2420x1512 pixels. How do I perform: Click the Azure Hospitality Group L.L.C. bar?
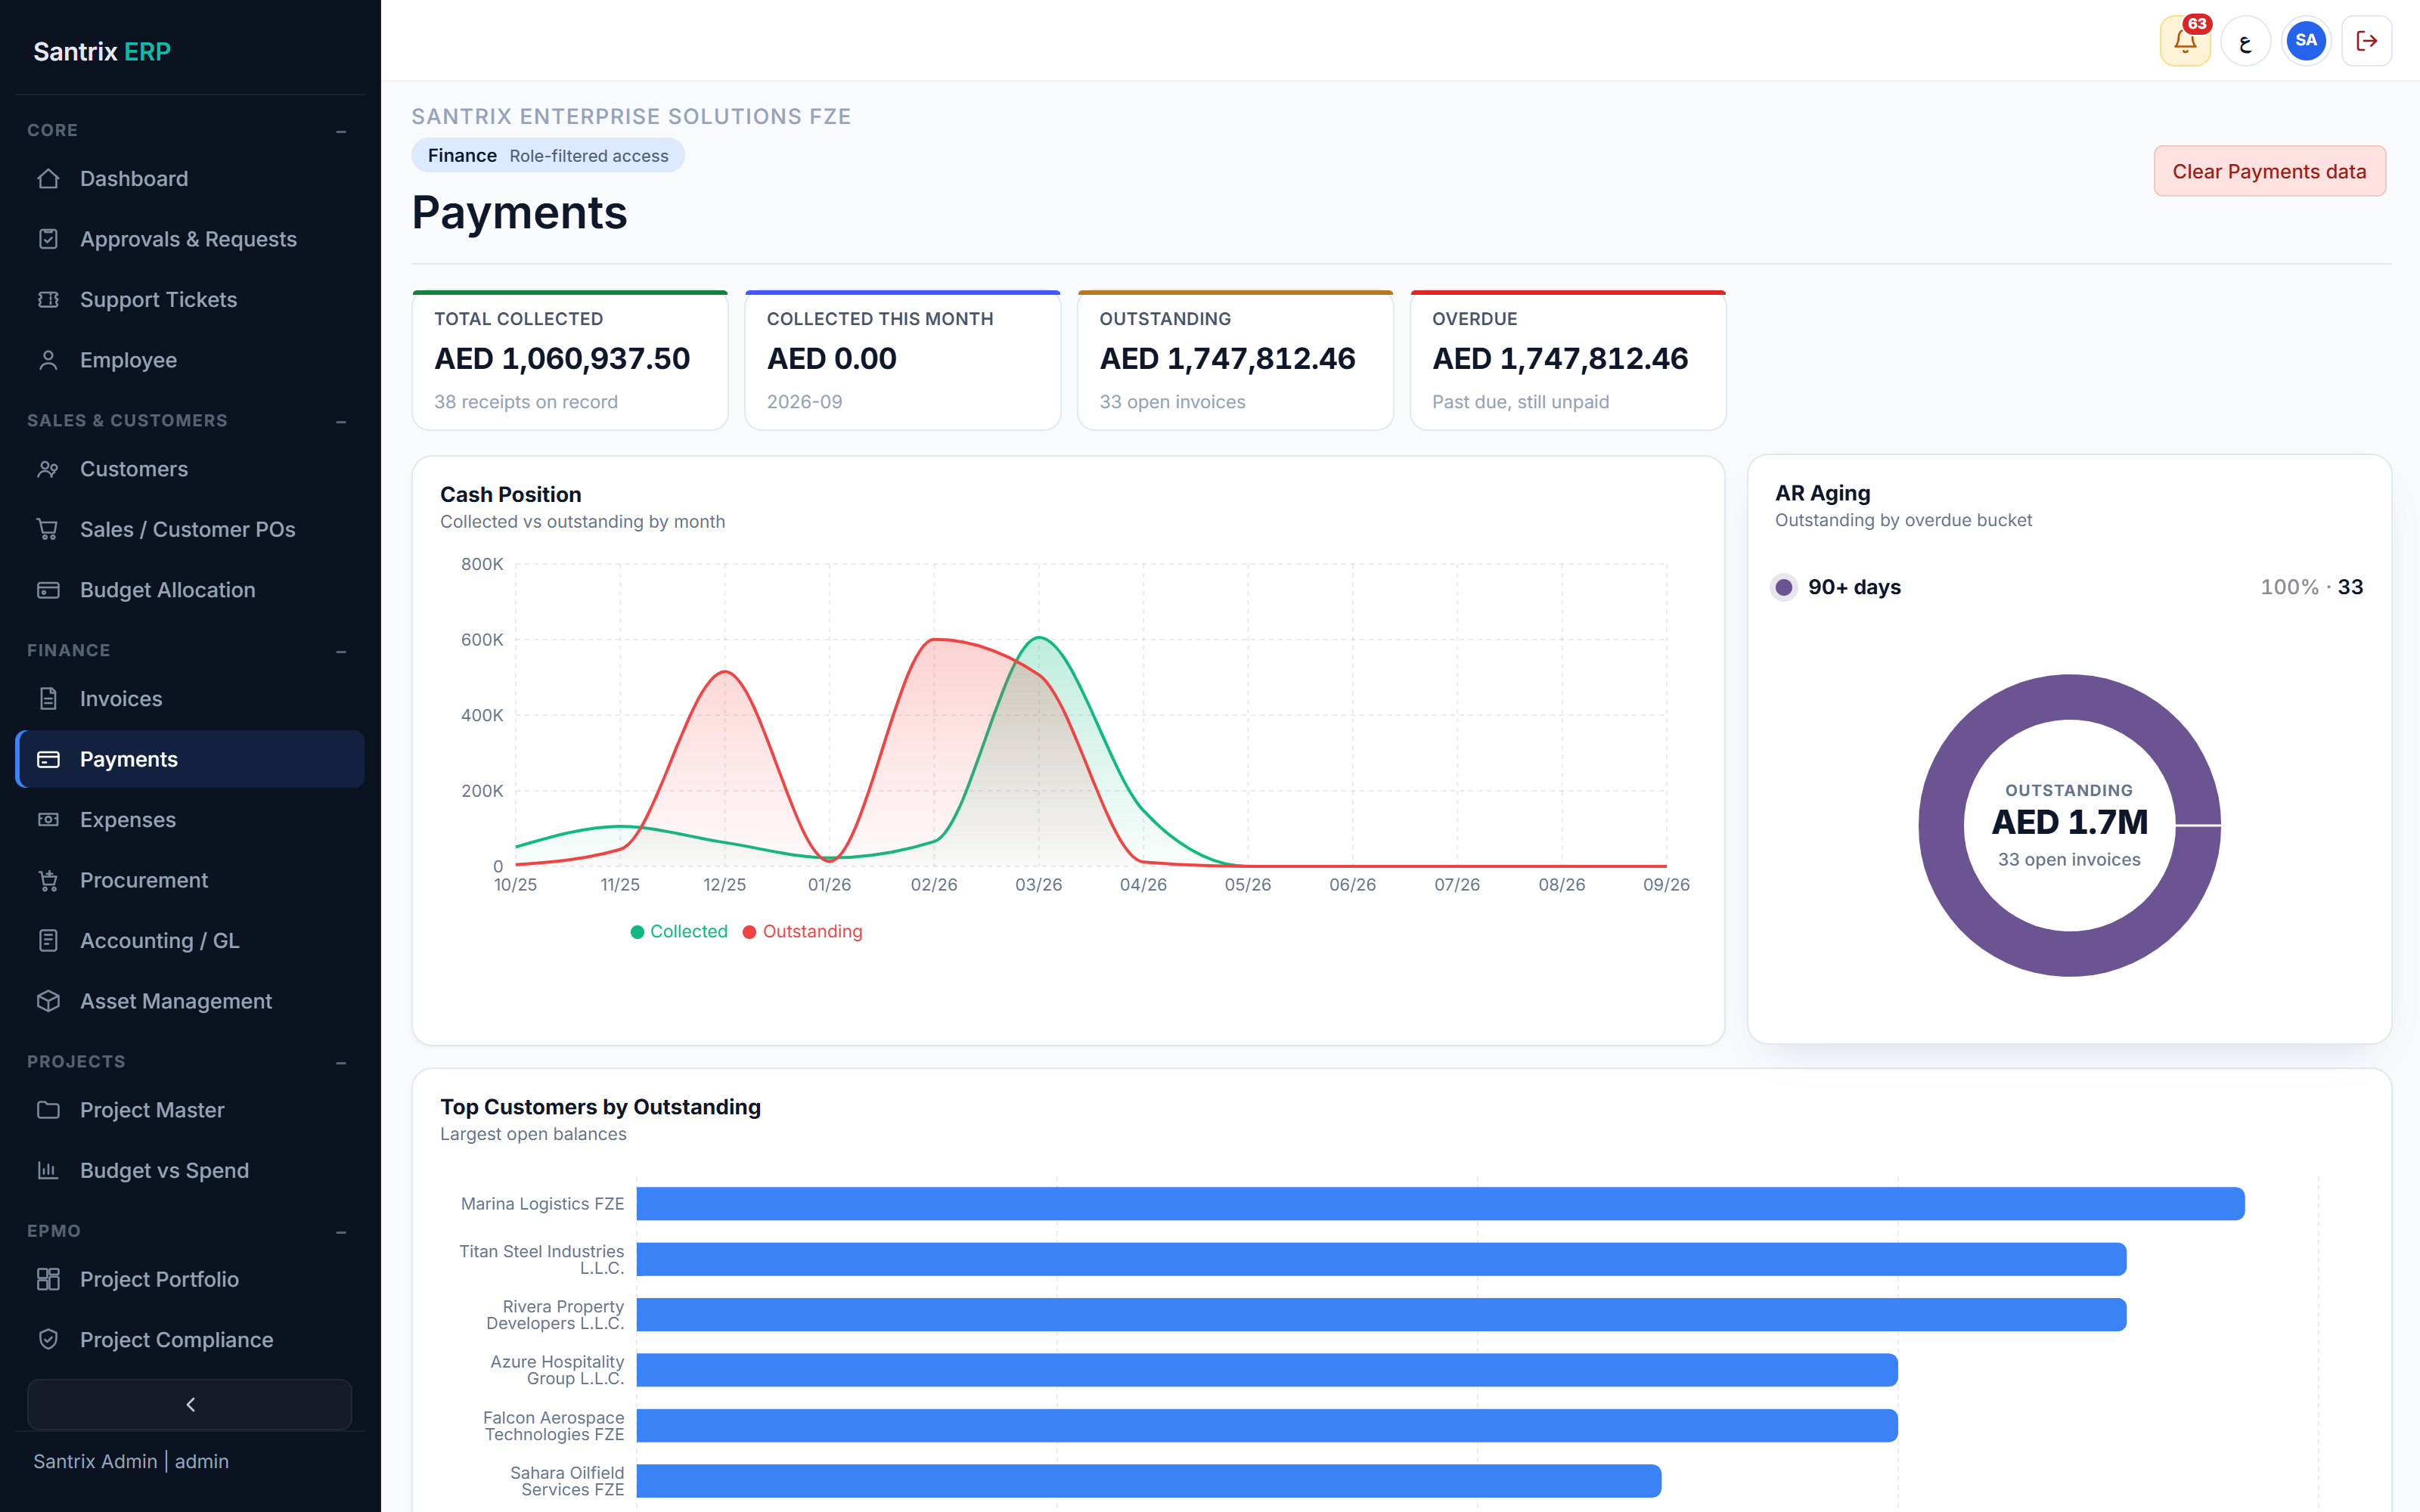1267,1370
